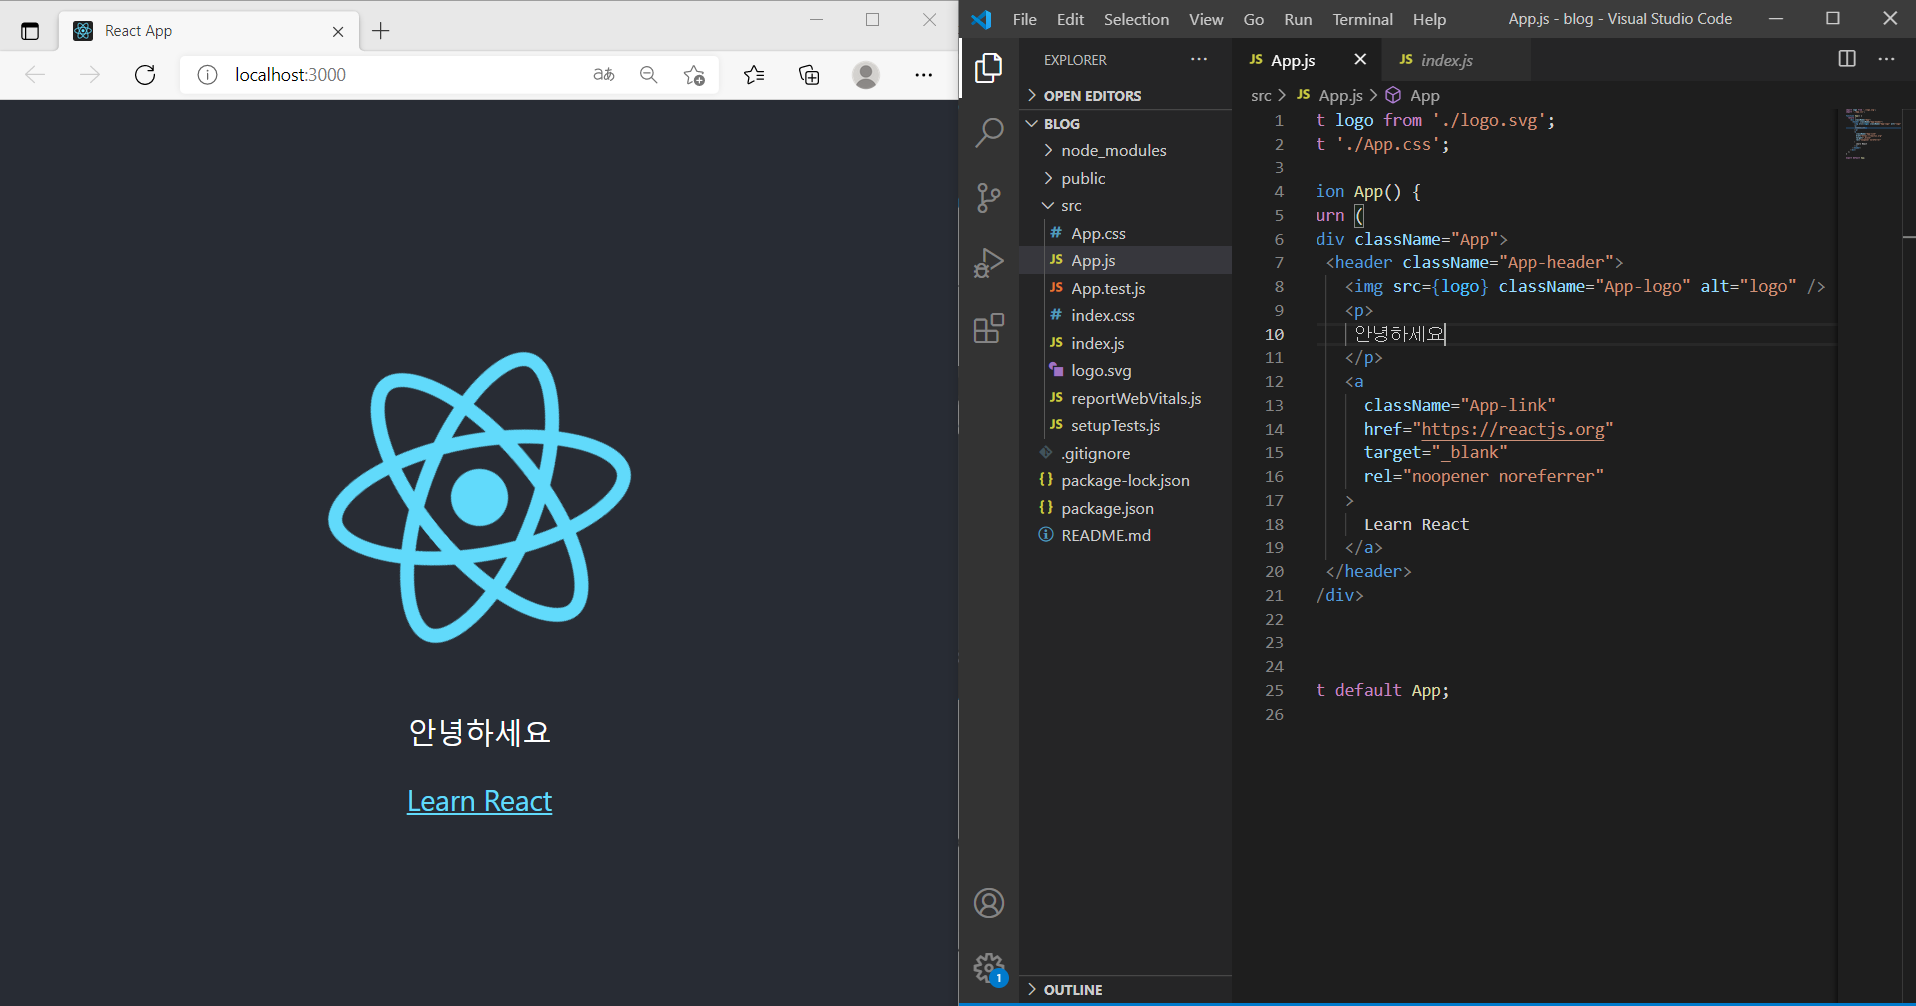Open the Source Control view

point(989,197)
